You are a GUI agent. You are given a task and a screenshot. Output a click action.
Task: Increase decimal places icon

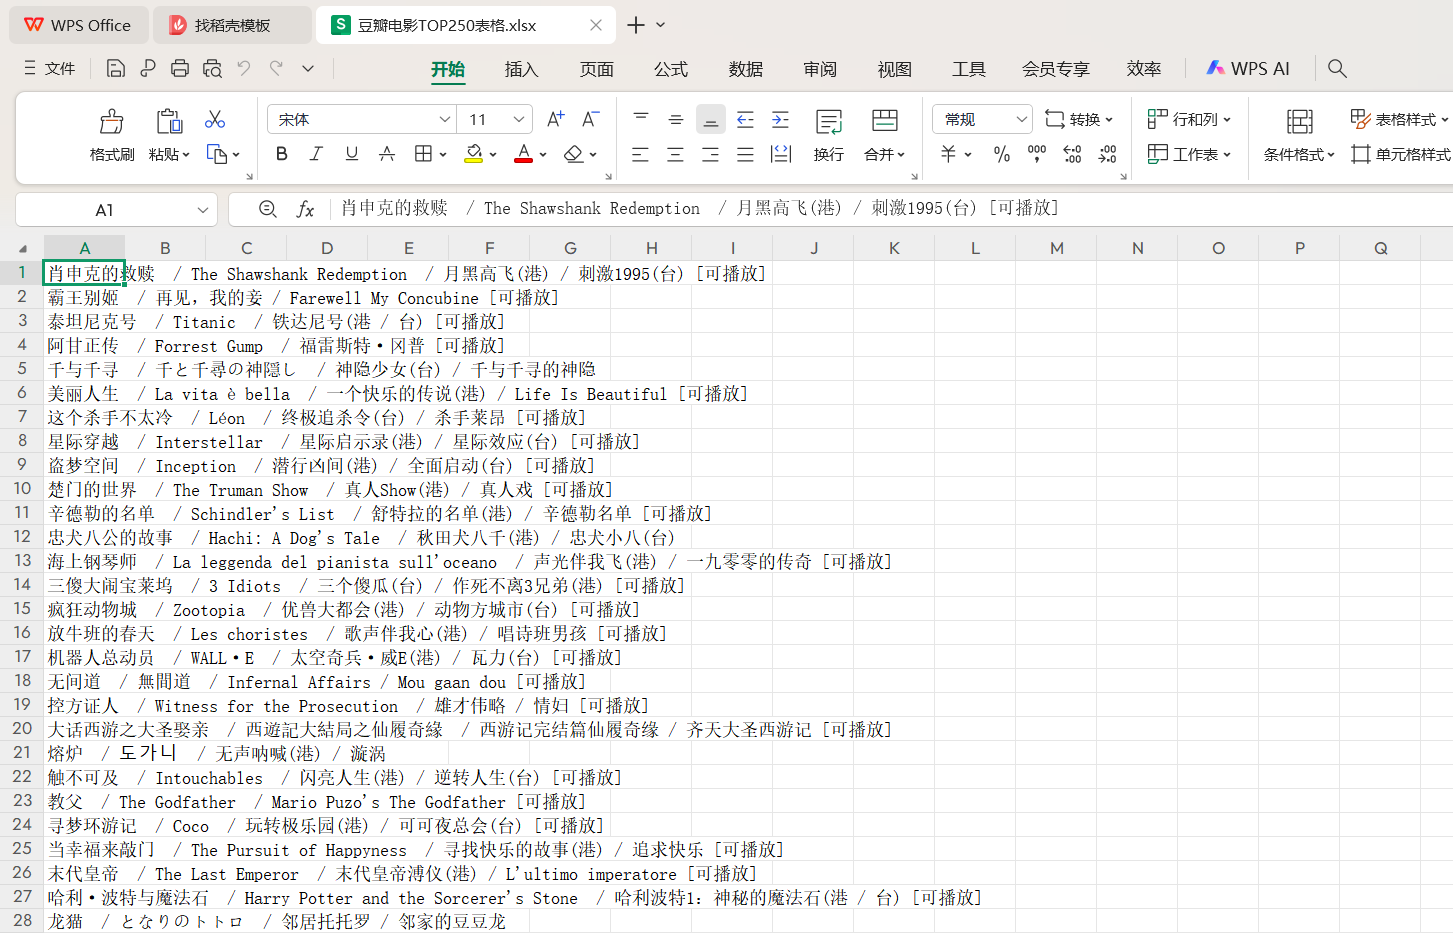pos(1072,154)
